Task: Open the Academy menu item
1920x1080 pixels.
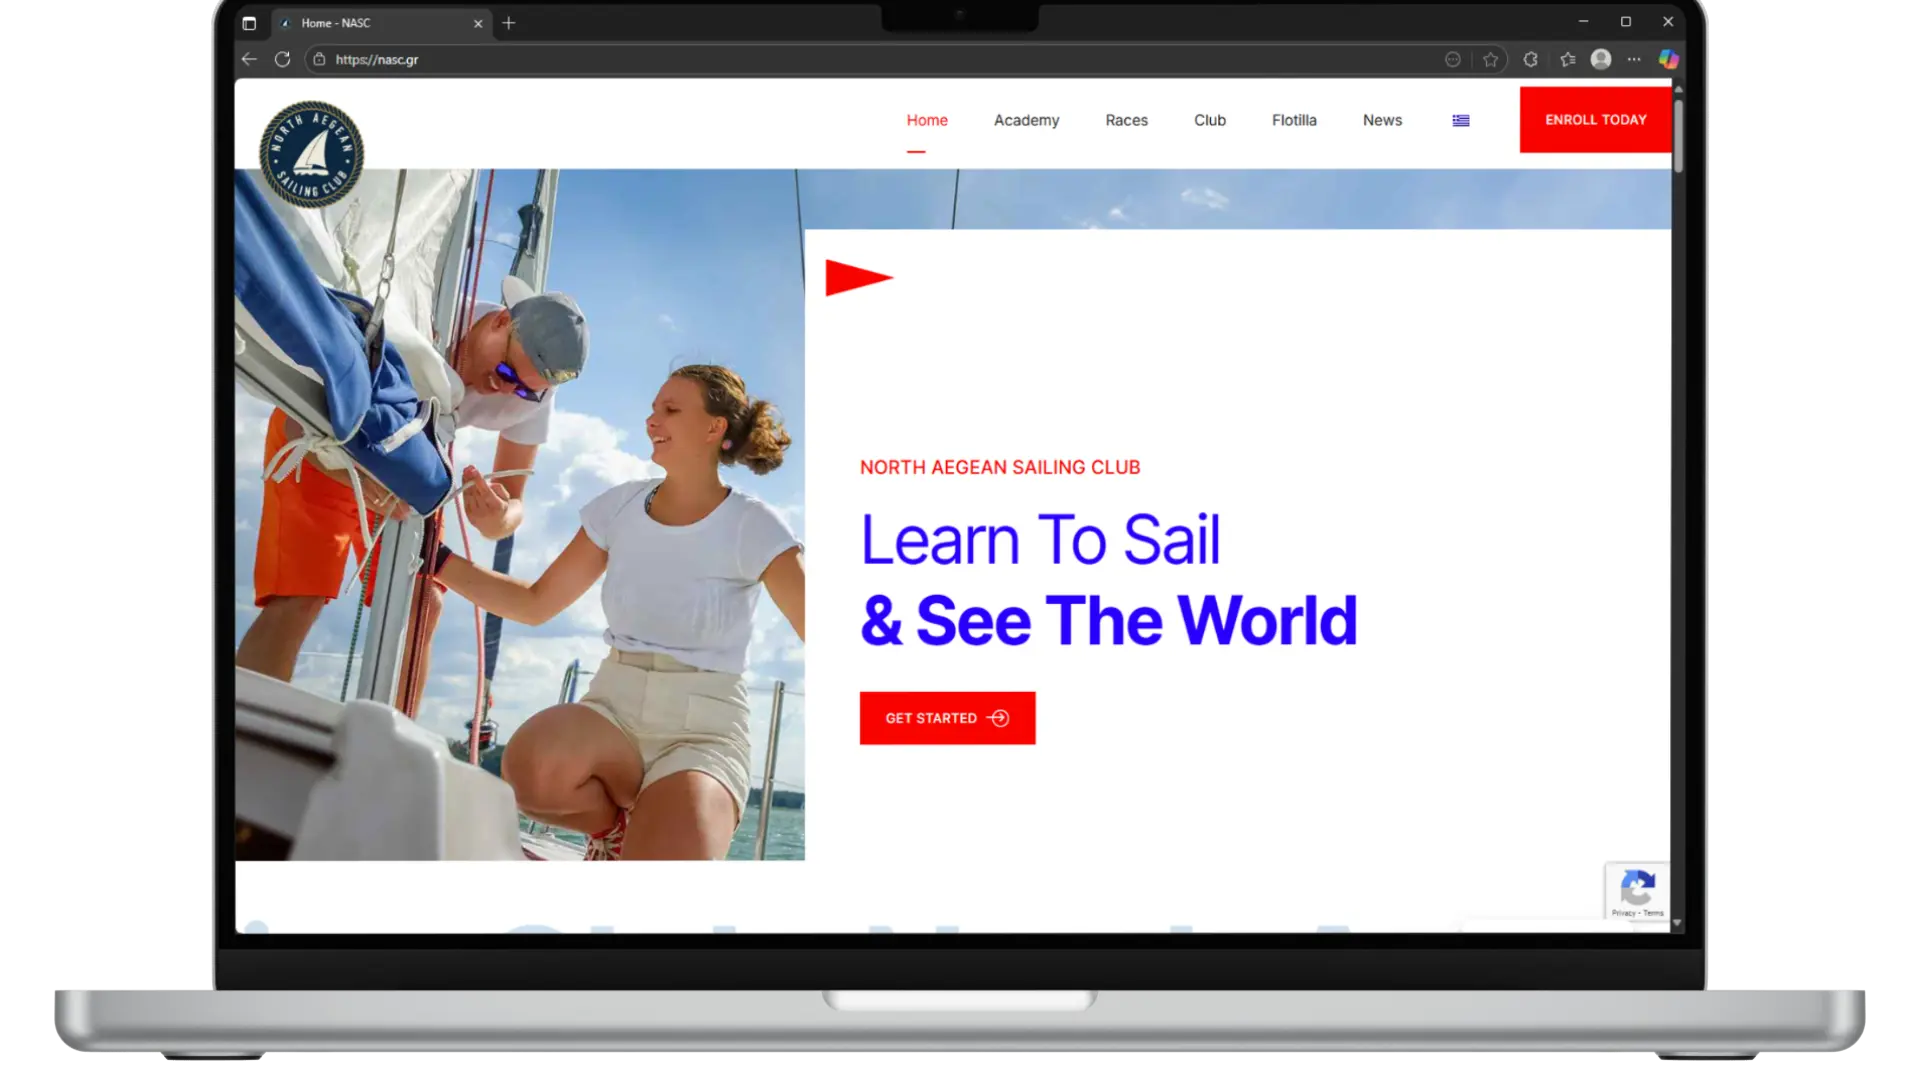Action: tap(1026, 120)
